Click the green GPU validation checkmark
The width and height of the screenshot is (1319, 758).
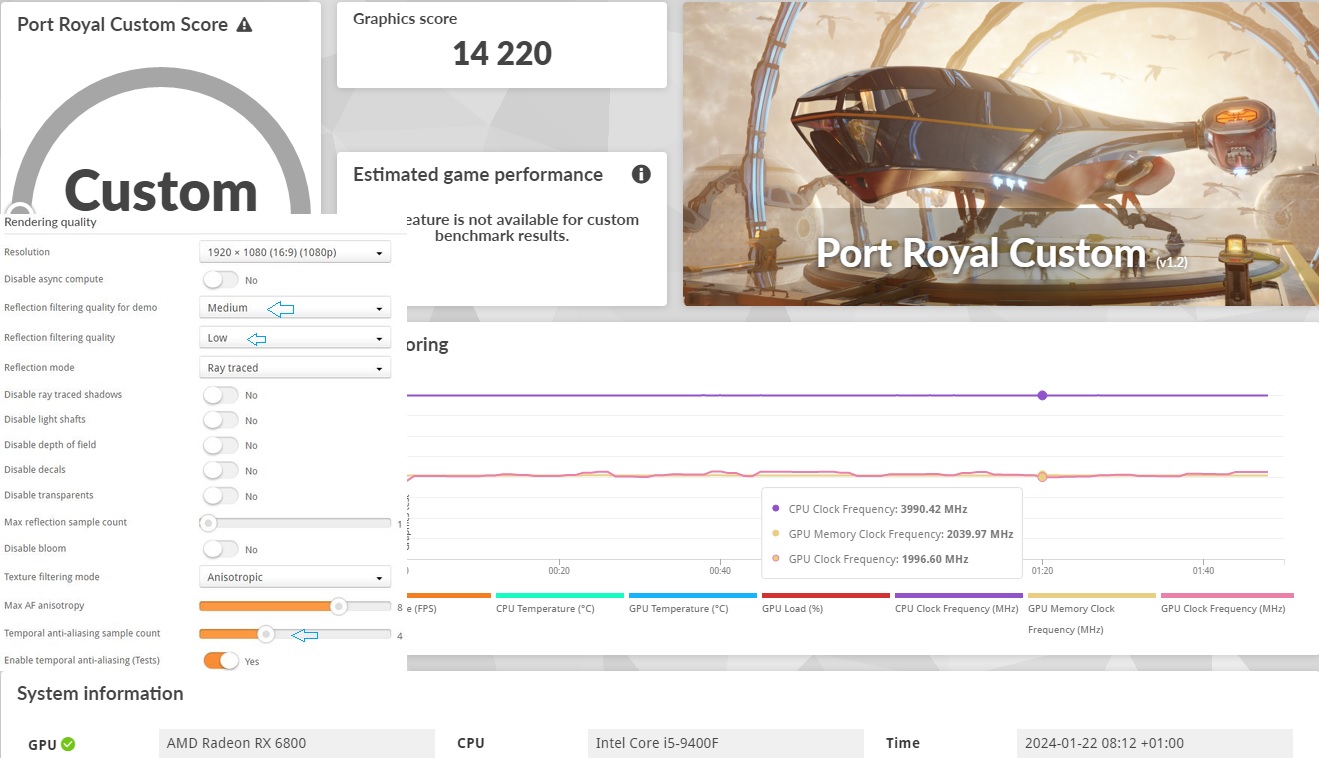click(x=67, y=744)
